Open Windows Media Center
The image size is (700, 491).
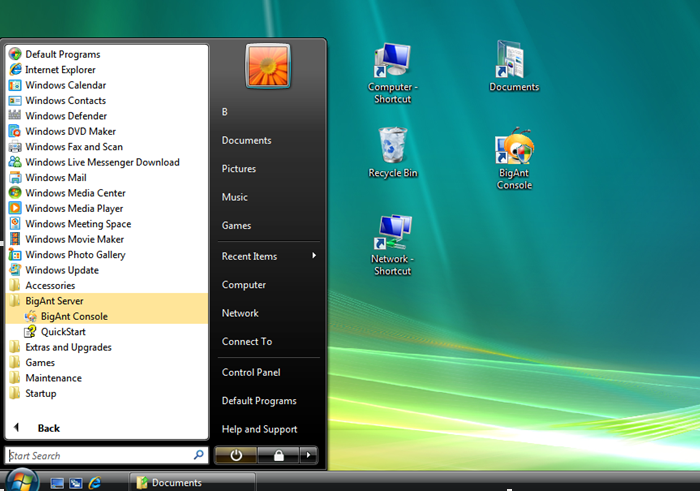pyautogui.click(x=107, y=193)
